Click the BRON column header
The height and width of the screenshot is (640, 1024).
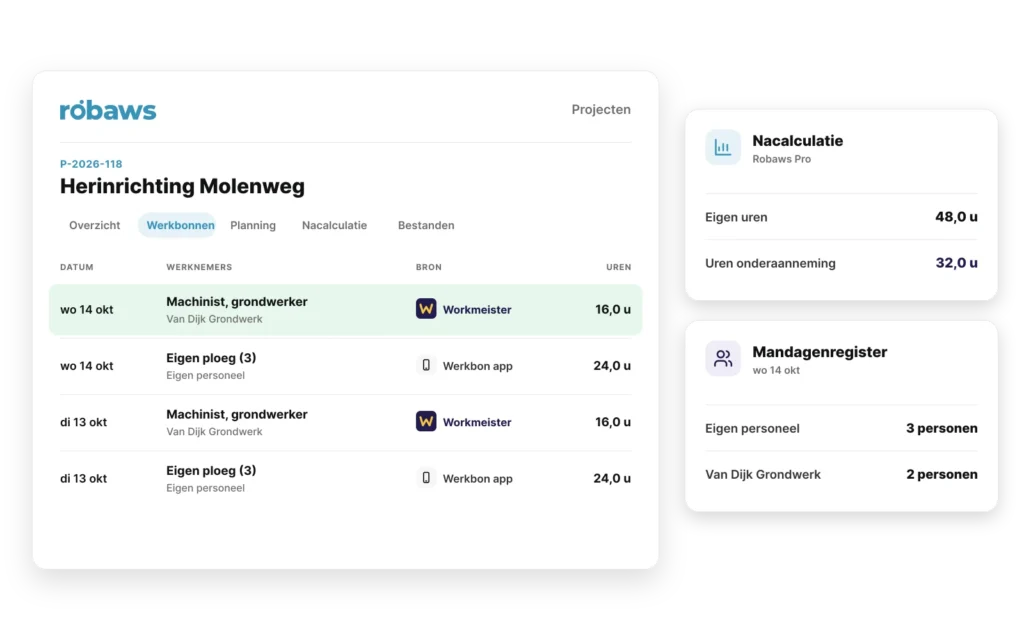[x=428, y=267]
